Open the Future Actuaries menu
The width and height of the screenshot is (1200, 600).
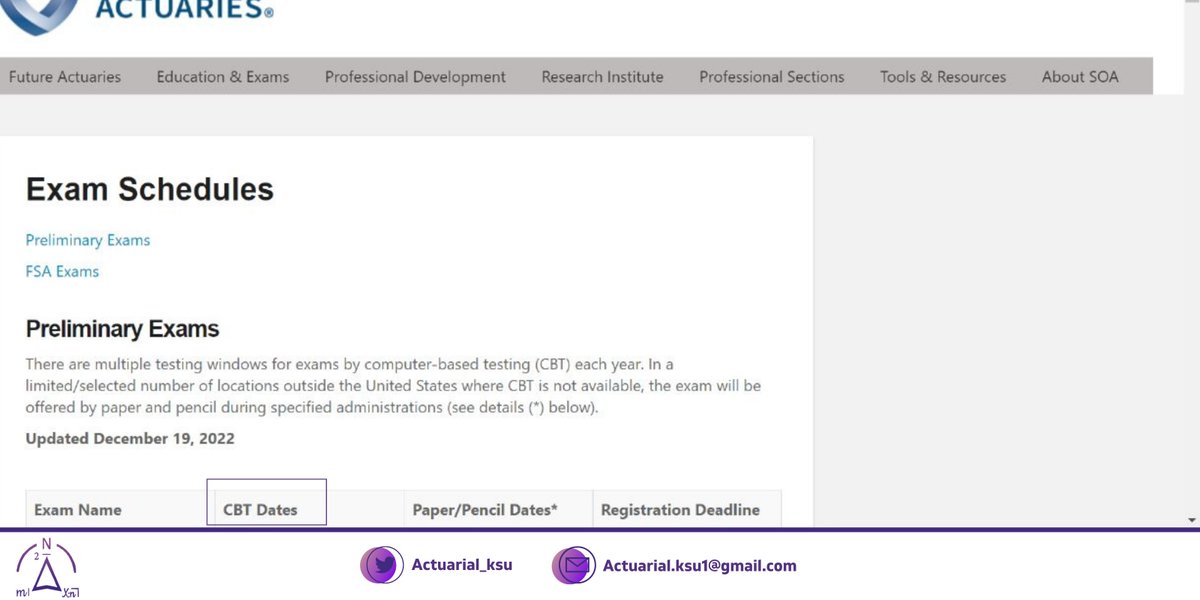tap(65, 77)
